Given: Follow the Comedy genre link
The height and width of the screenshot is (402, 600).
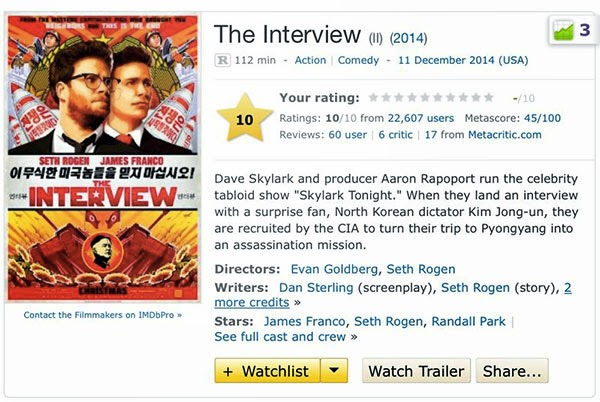Looking at the screenshot, I should coord(358,60).
